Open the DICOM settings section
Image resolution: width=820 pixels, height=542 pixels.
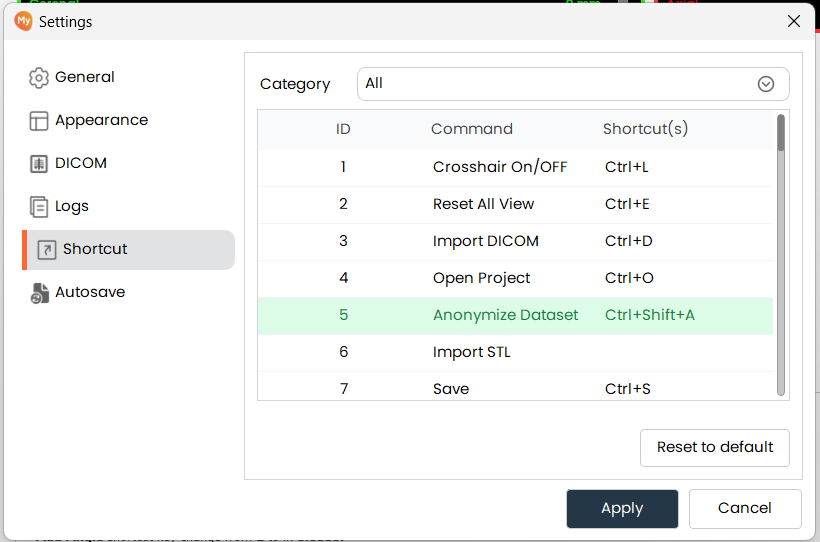(81, 164)
